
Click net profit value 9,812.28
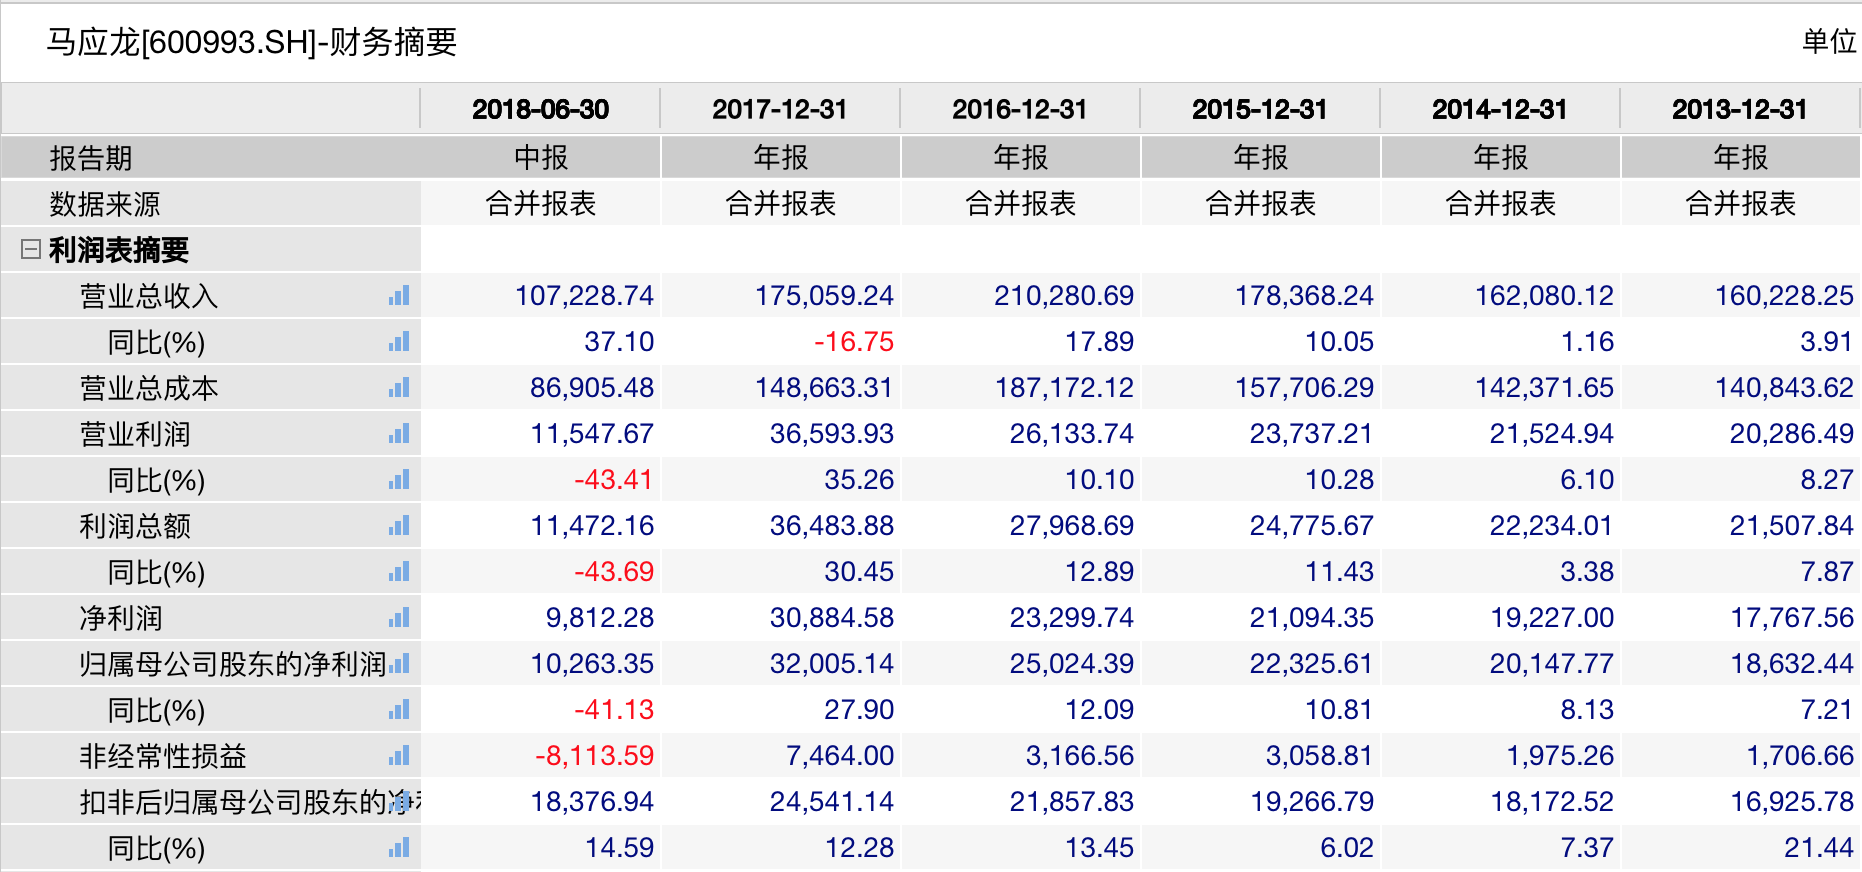(600, 618)
